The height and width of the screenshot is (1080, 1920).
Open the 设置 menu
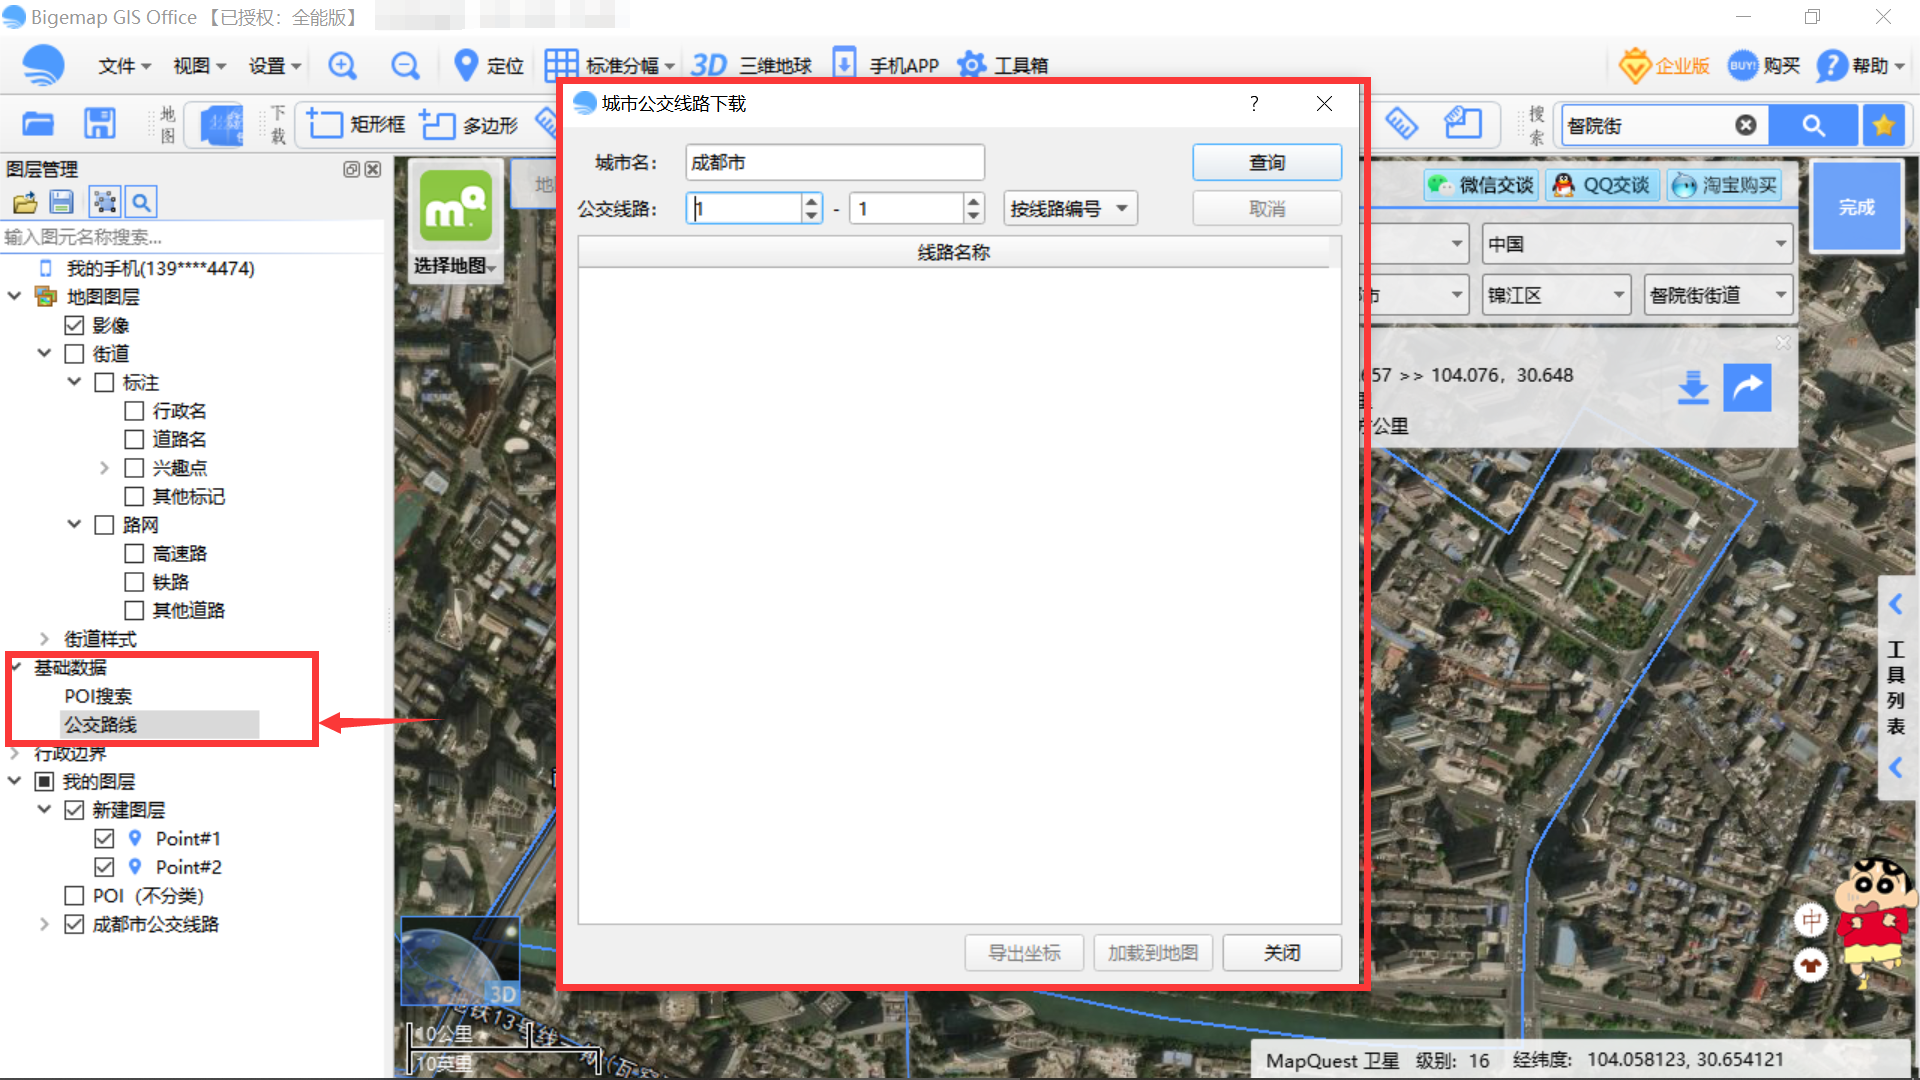[274, 66]
